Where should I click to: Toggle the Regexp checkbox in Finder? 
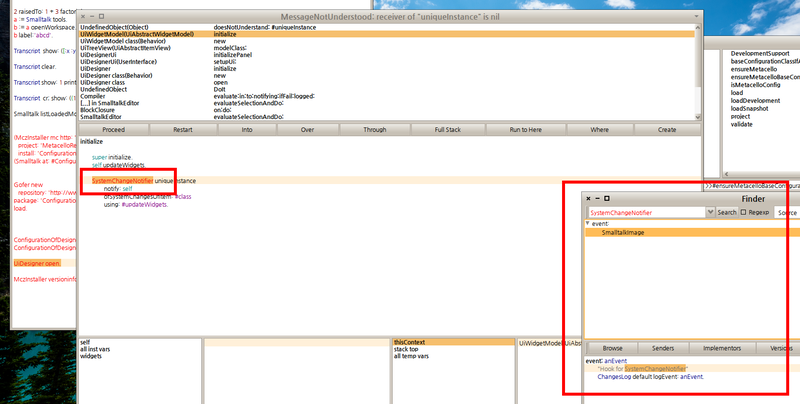coord(743,213)
